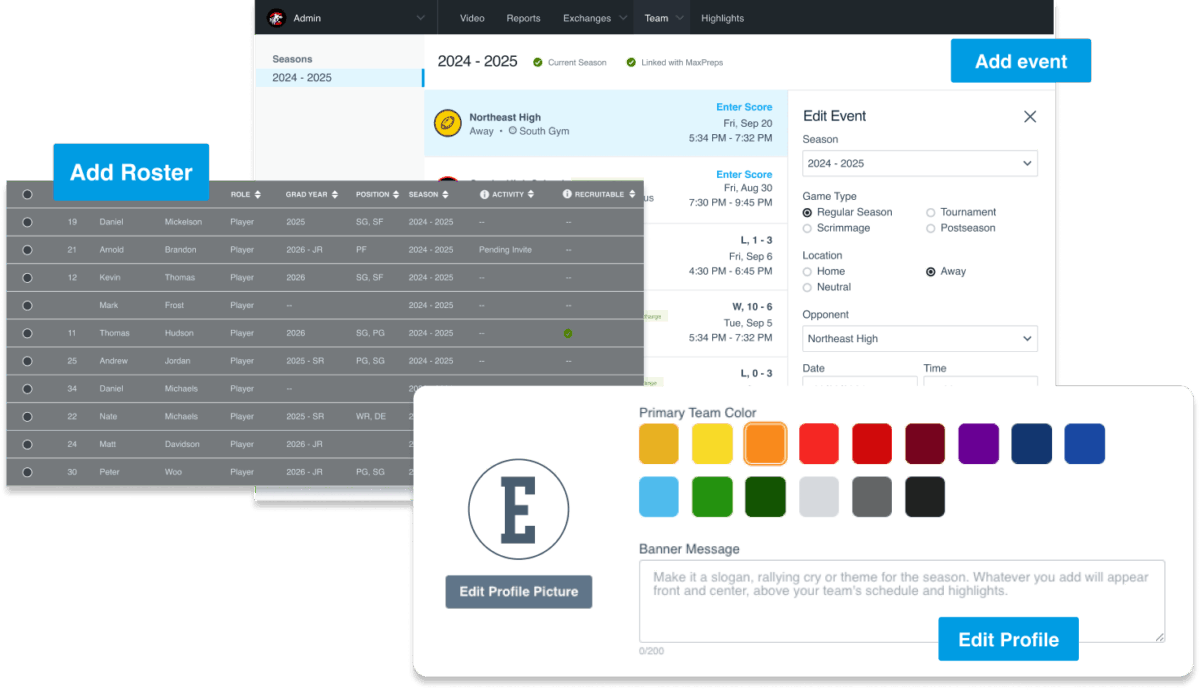Click the Northeast High football icon

(x=447, y=123)
